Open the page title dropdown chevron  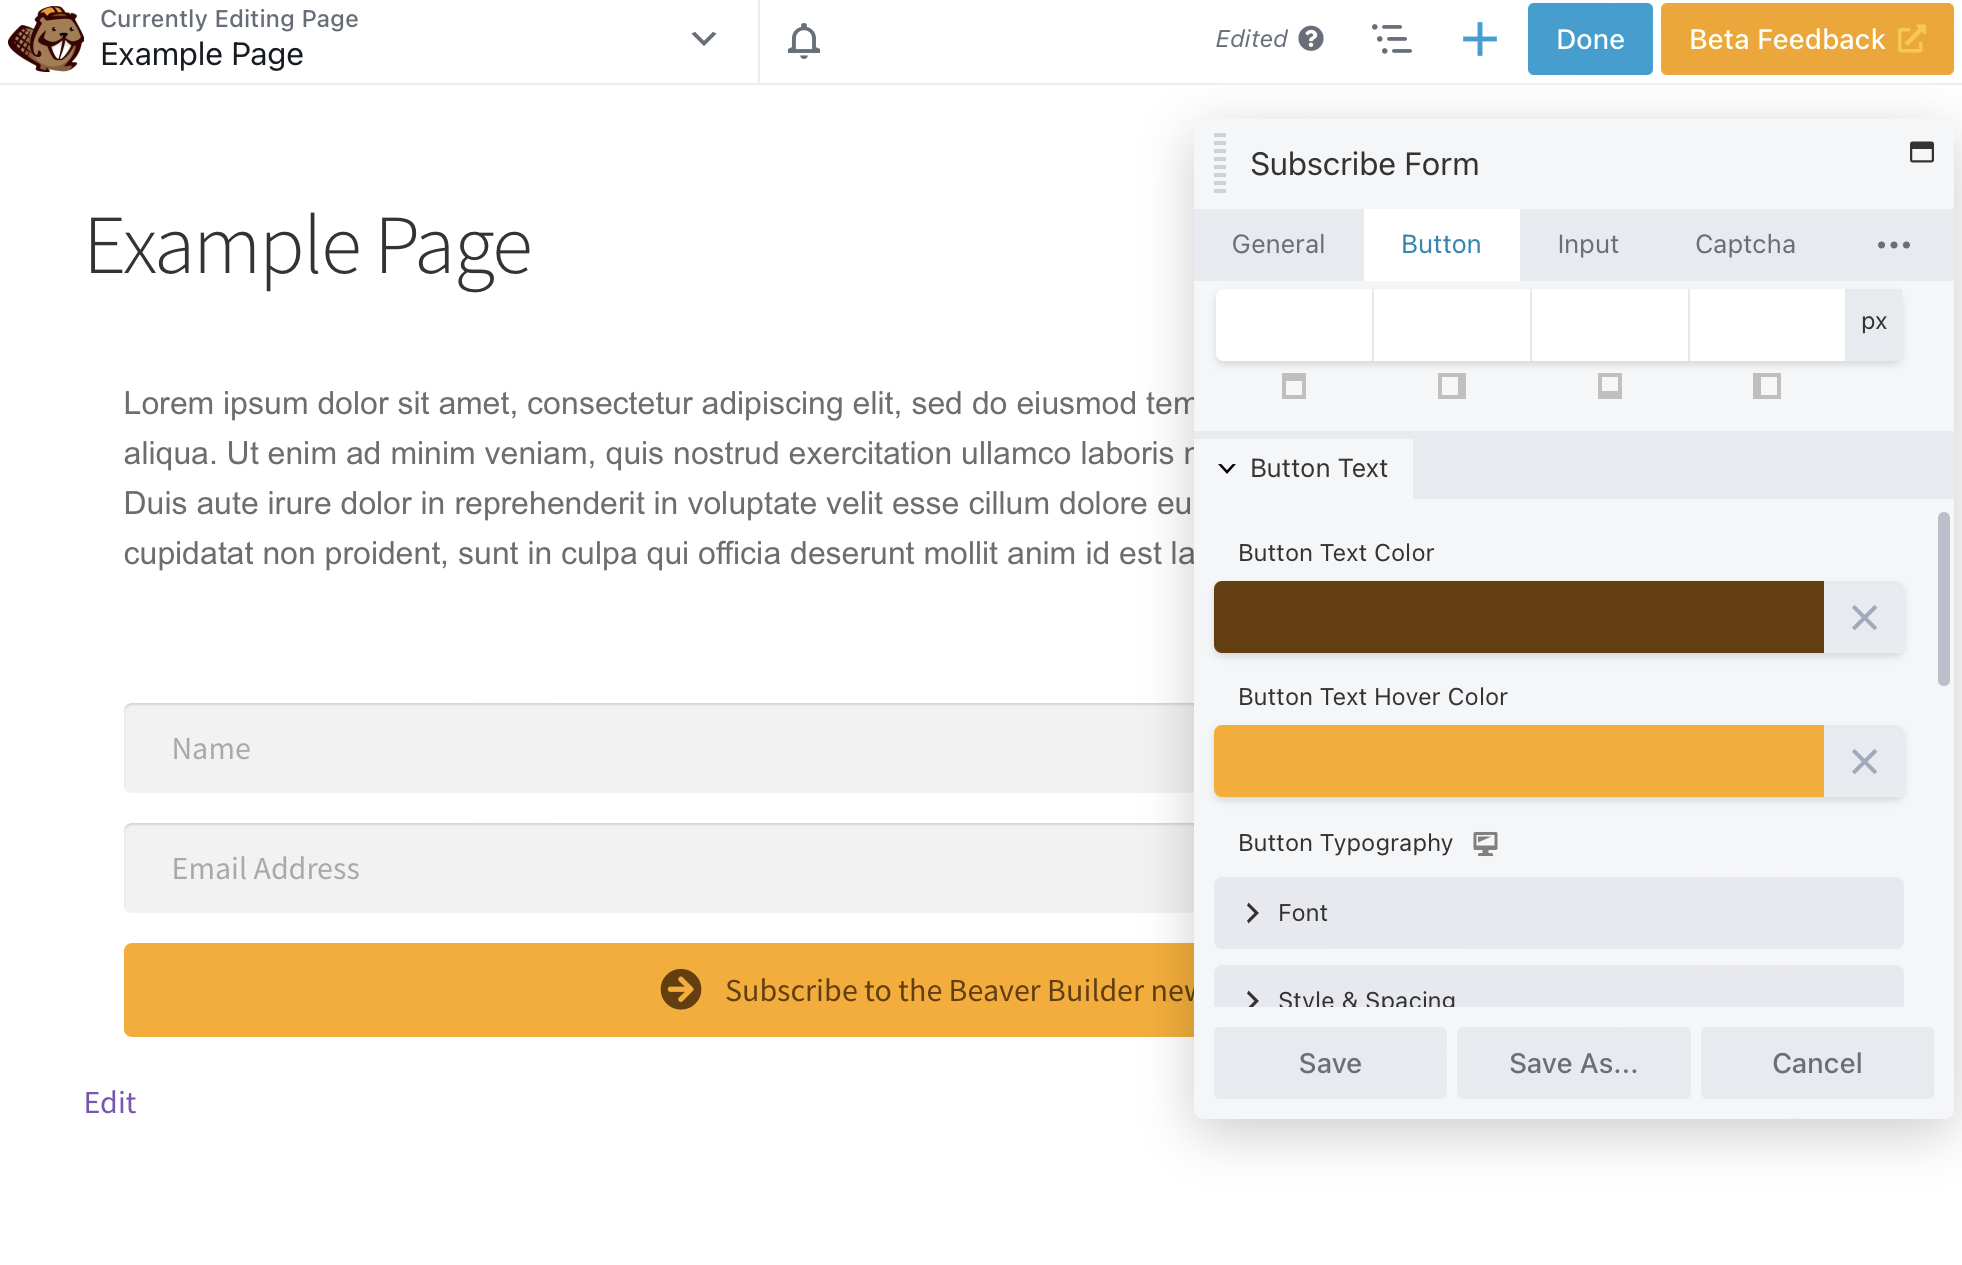(704, 39)
